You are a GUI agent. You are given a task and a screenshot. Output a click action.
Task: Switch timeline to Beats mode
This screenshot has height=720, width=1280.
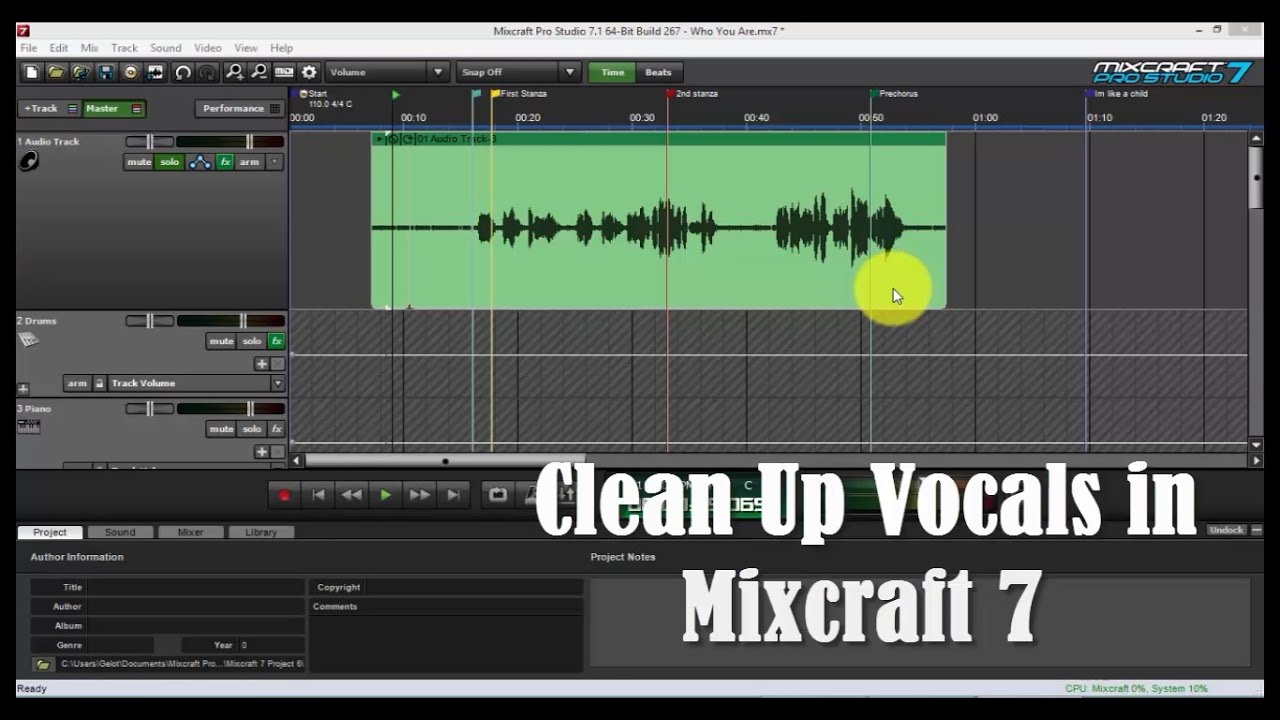658,72
